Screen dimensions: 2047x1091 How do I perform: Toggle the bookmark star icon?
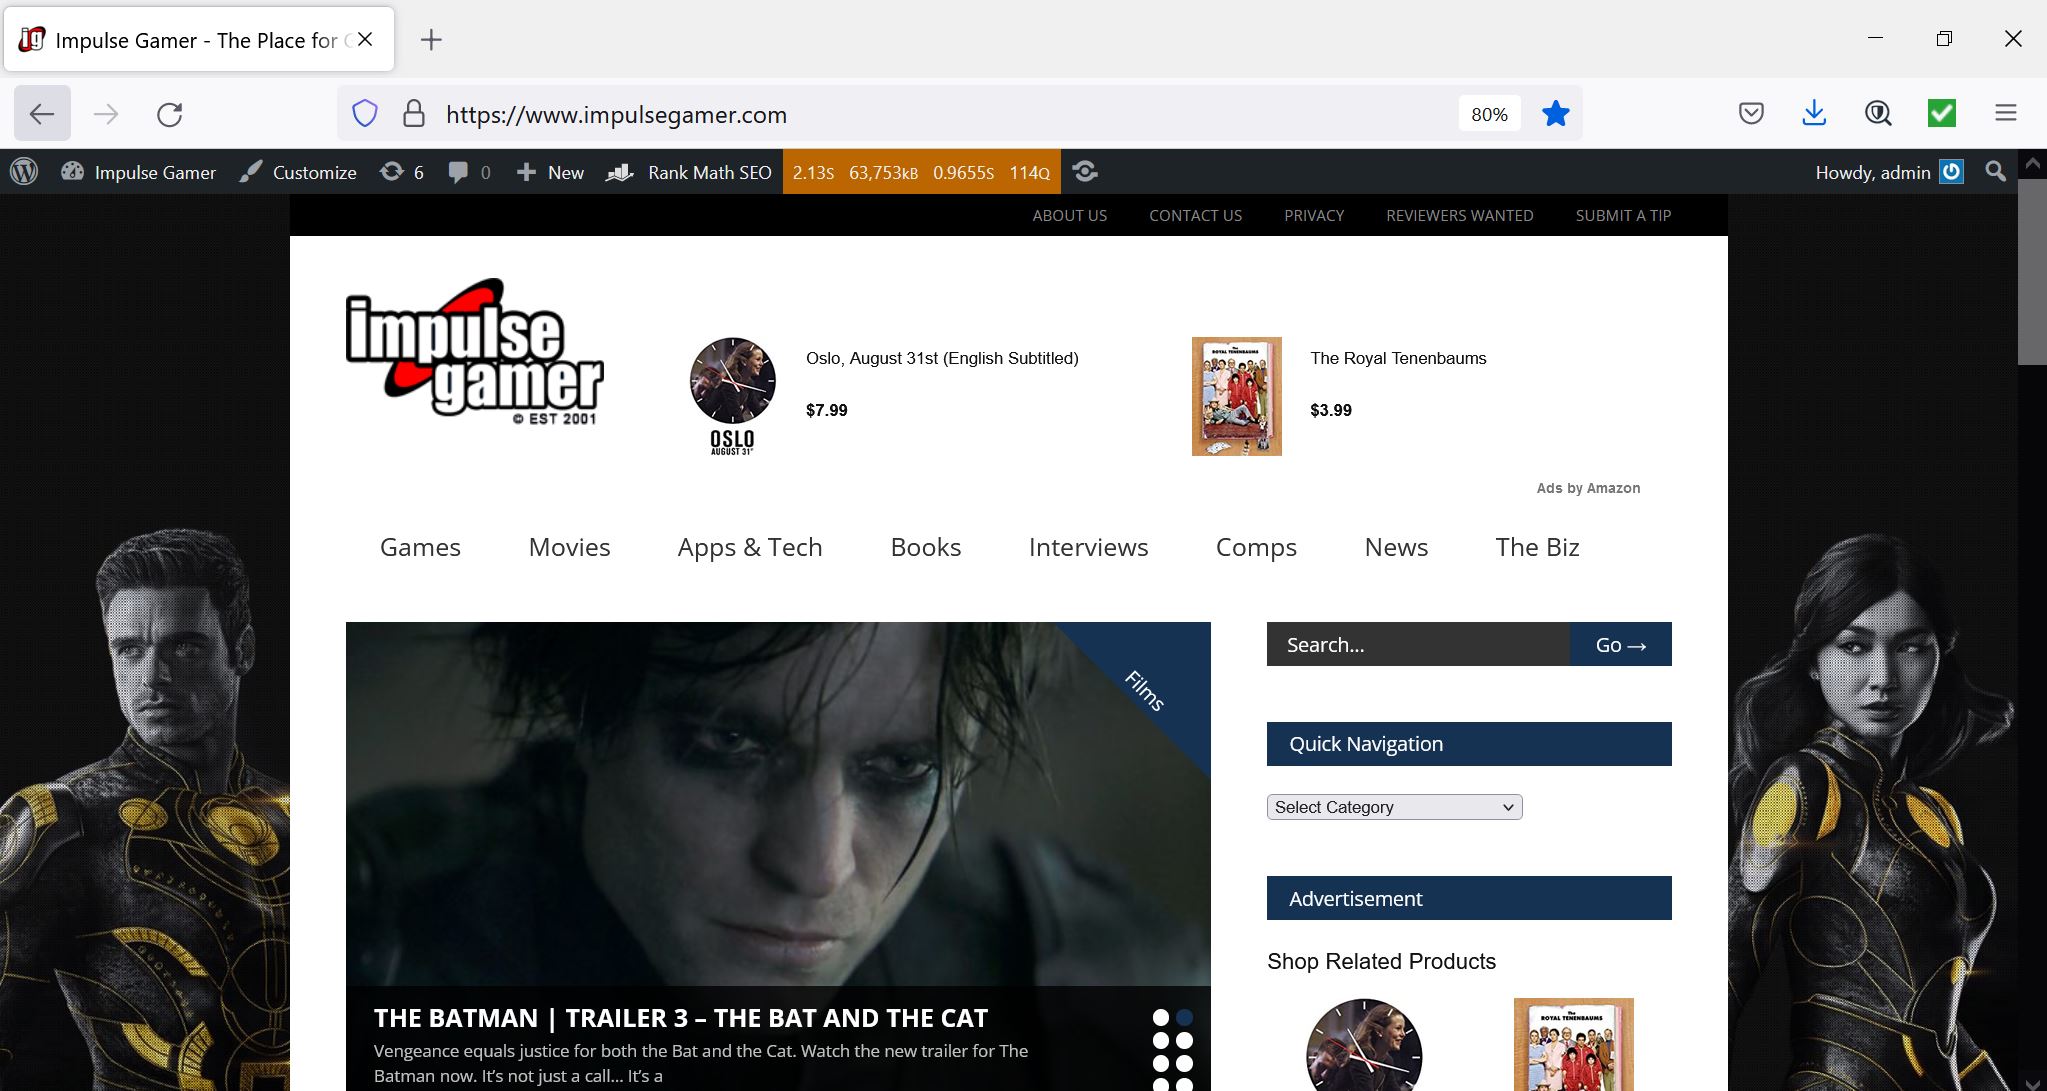pos(1556,114)
